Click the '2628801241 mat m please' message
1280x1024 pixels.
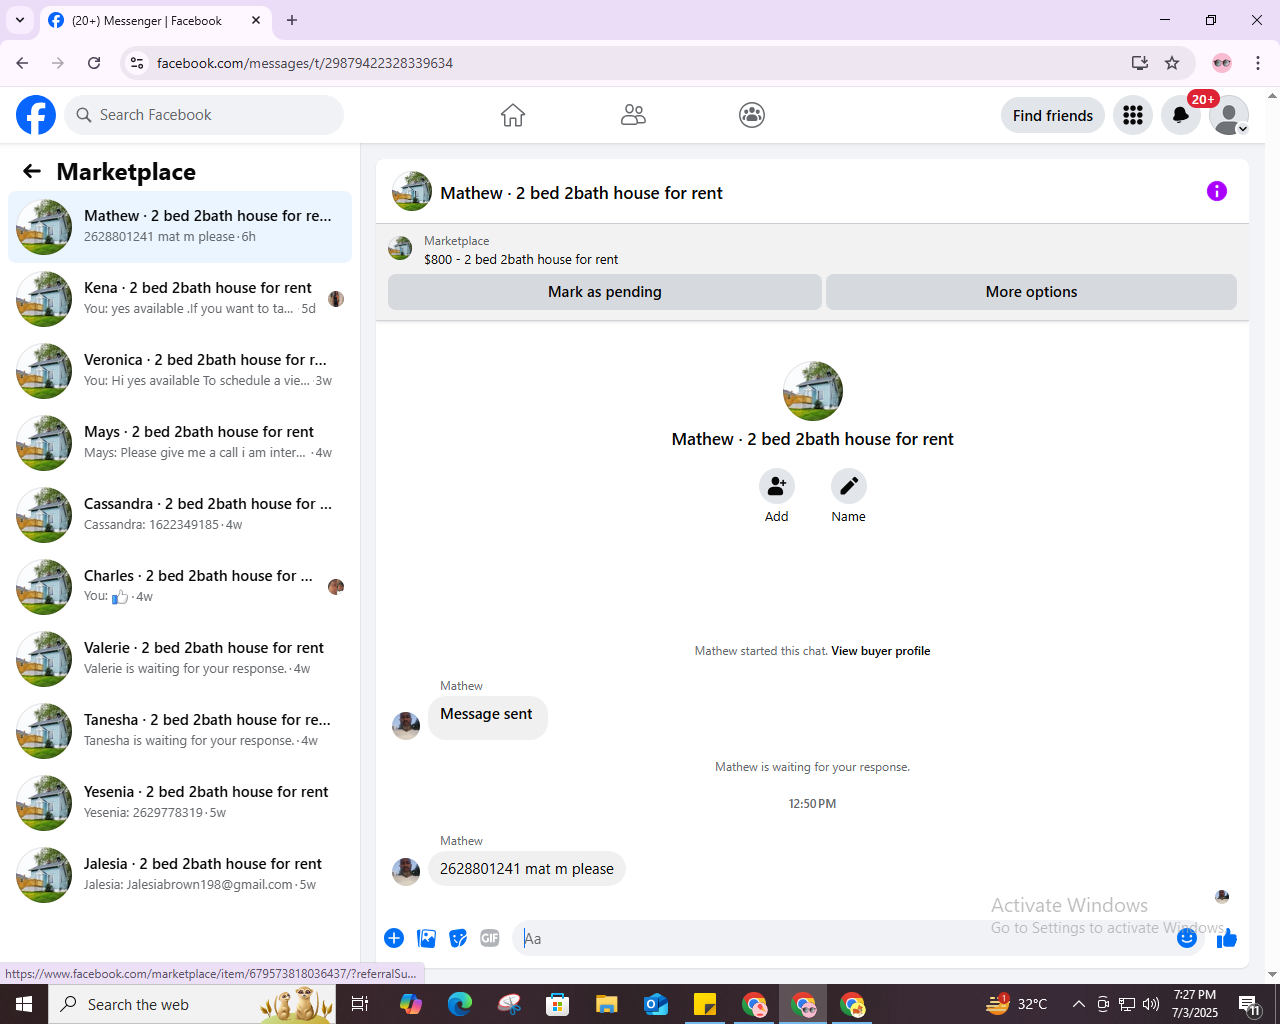click(x=527, y=869)
